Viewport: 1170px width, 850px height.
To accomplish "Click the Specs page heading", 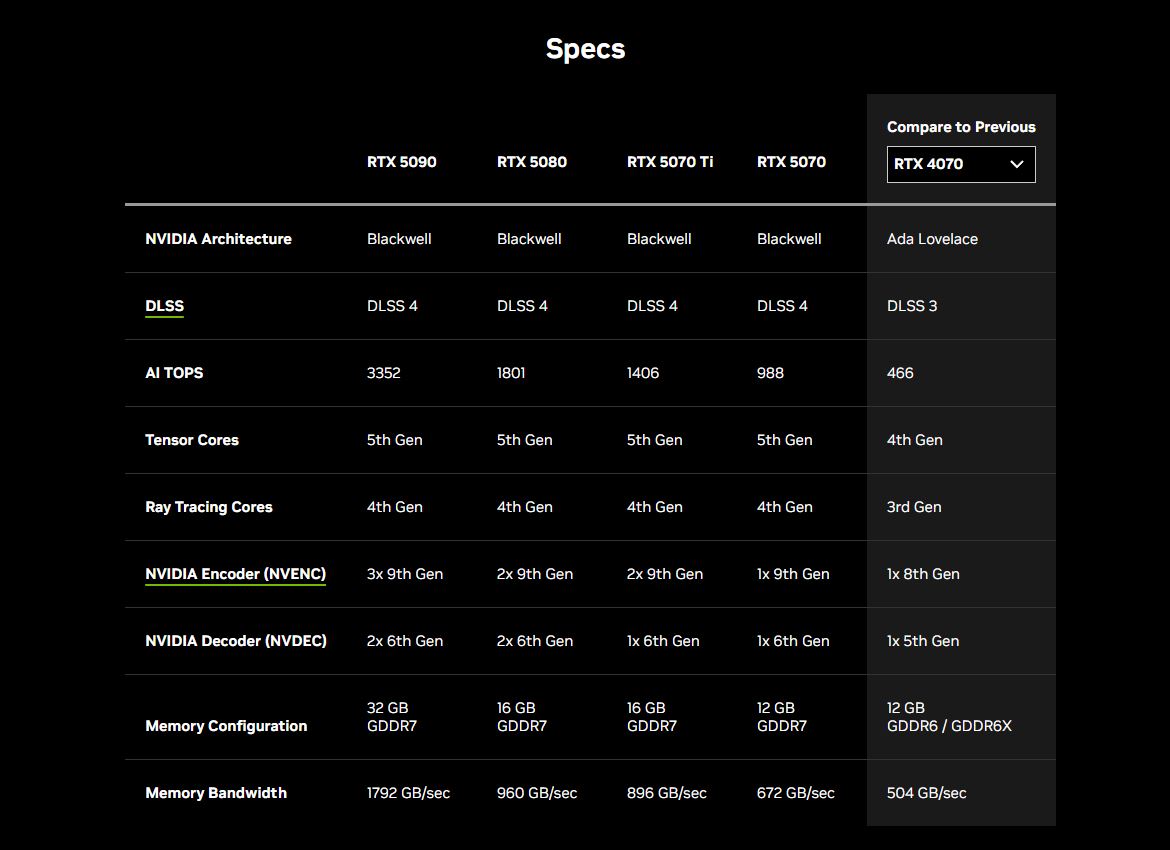I will [585, 49].
